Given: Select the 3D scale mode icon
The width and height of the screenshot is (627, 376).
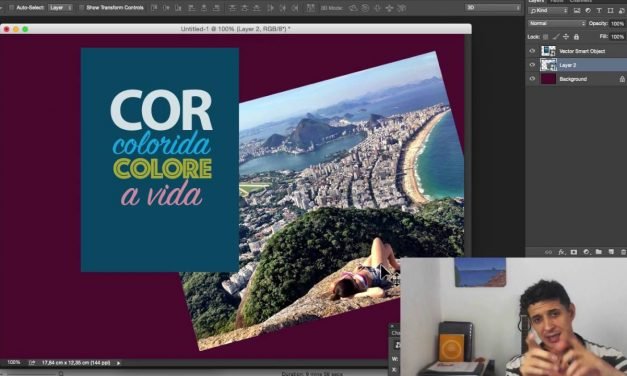Looking at the screenshot, I should [x=401, y=8].
